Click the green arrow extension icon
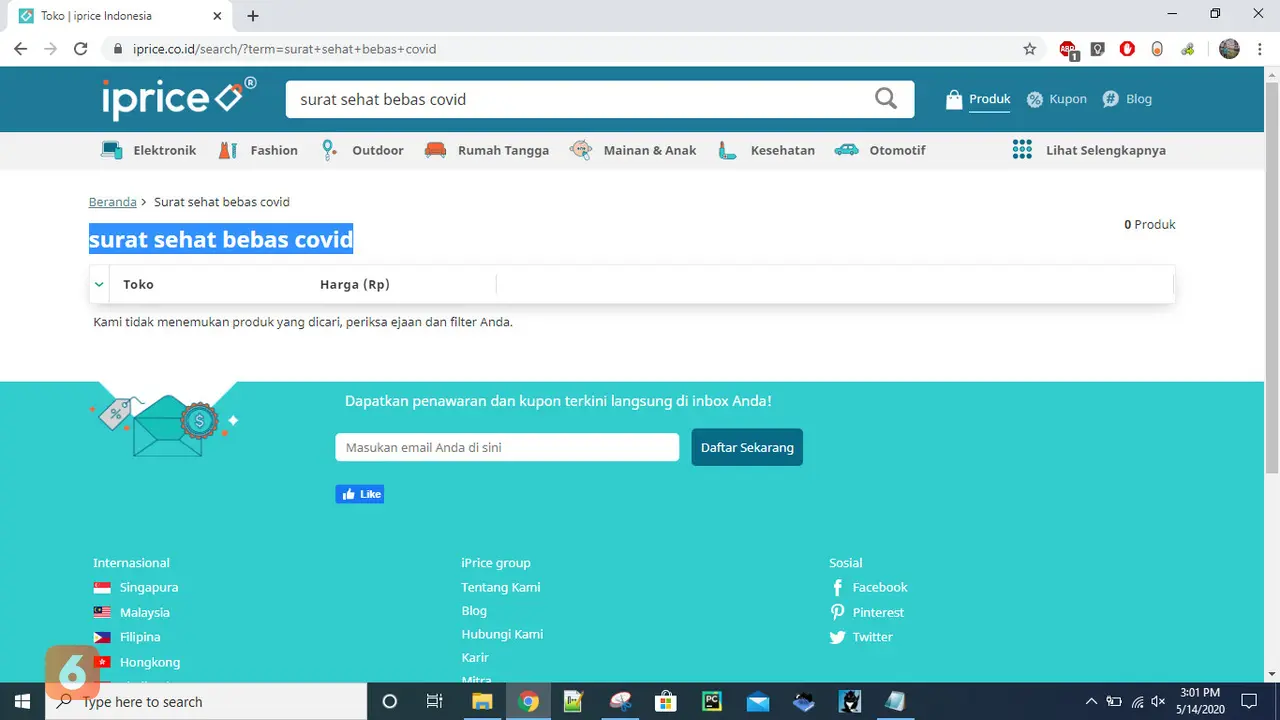The width and height of the screenshot is (1280, 720). 1187,49
